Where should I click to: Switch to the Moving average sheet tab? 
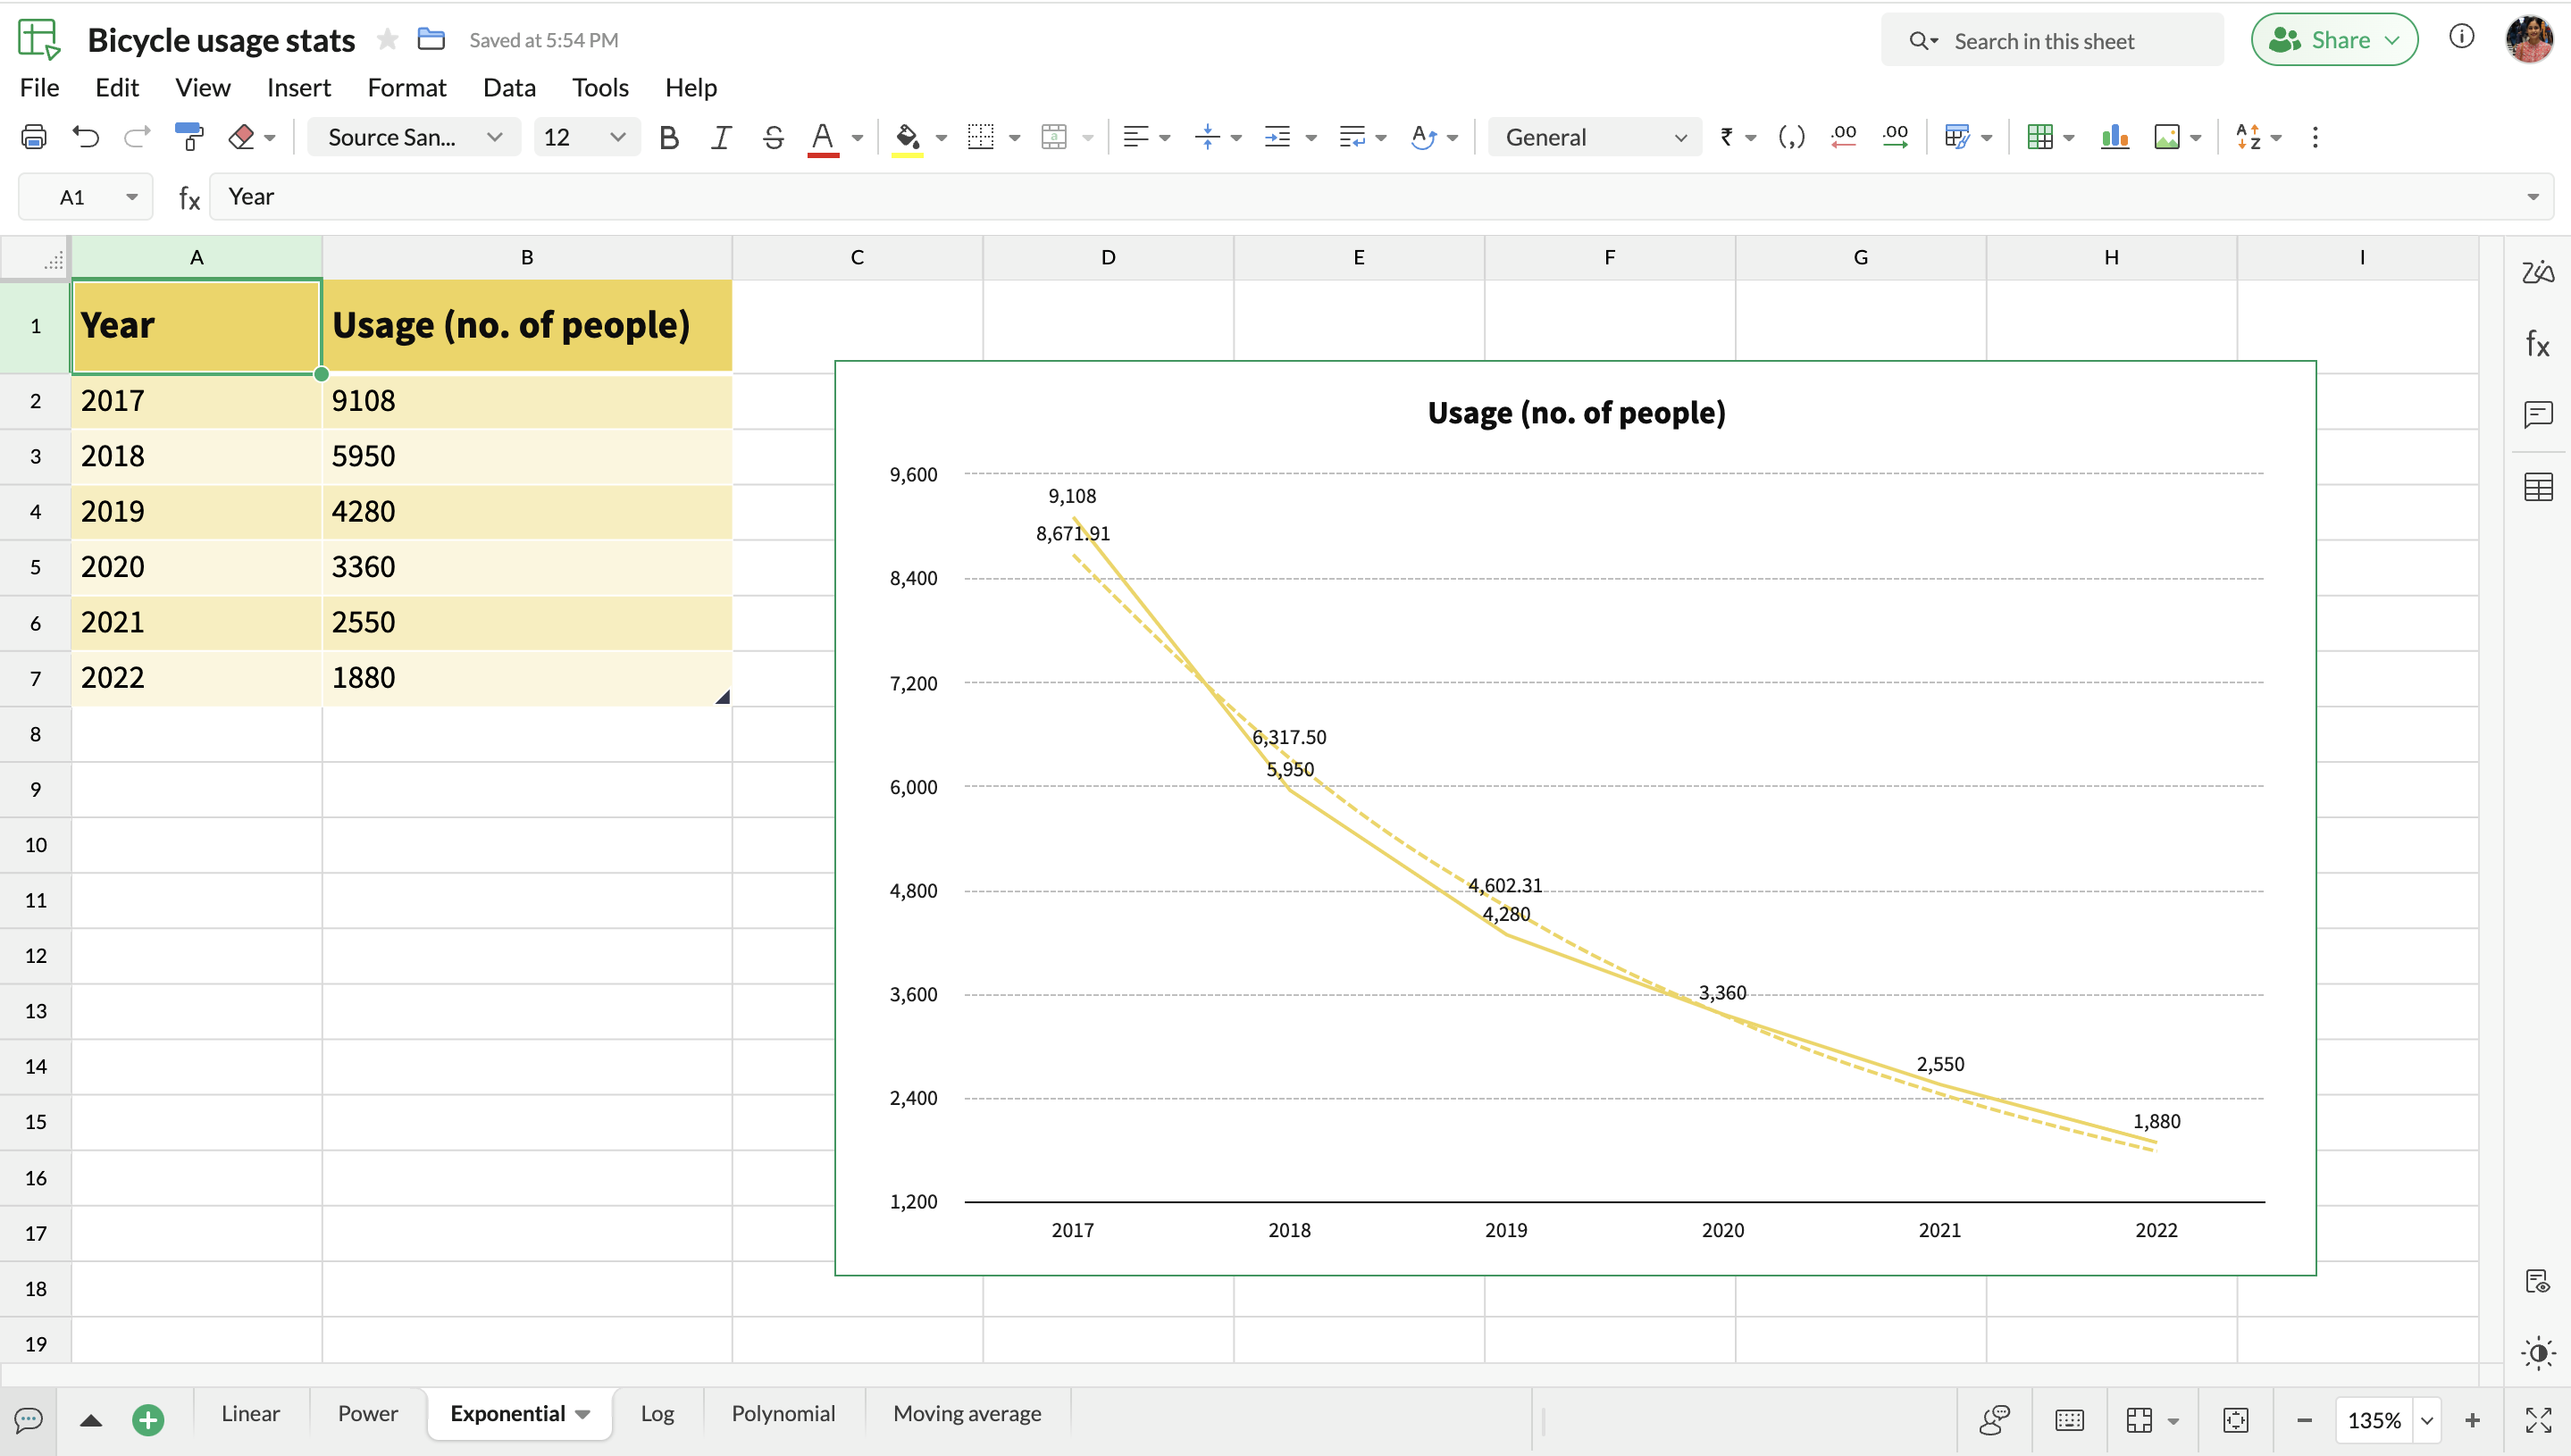coord(967,1414)
